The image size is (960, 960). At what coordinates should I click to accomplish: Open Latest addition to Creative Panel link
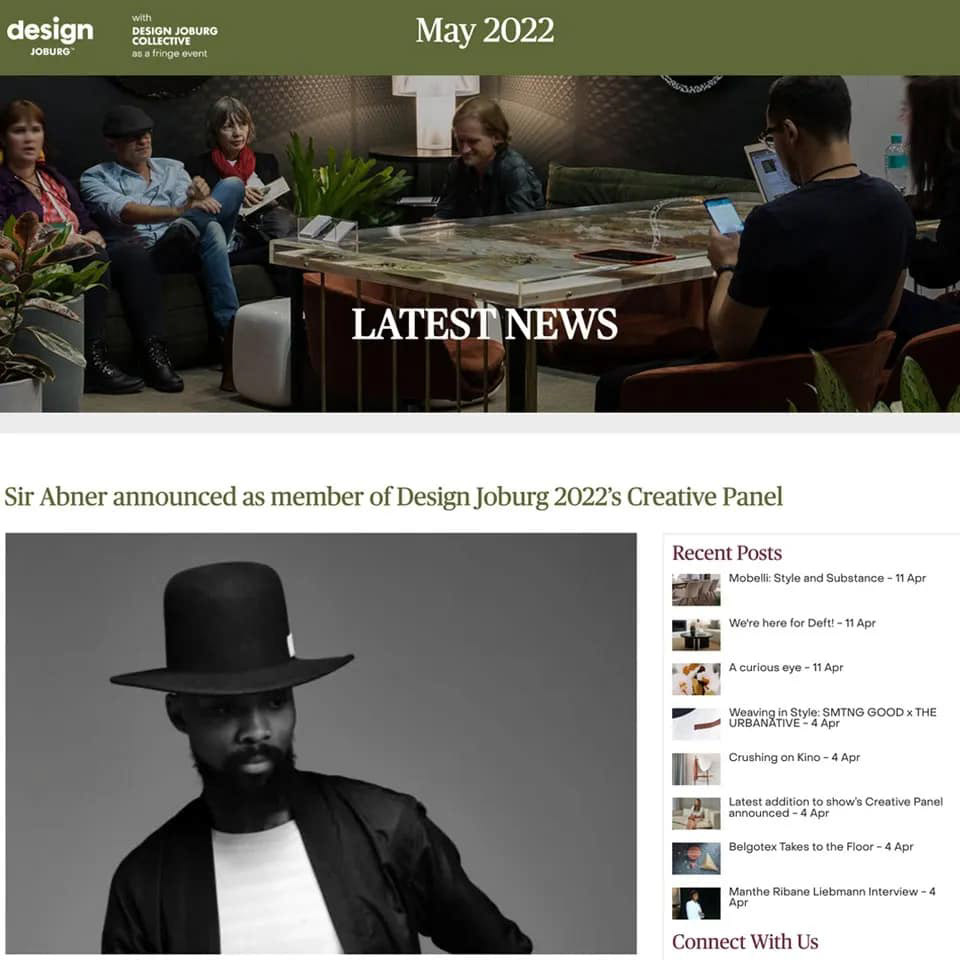point(835,808)
